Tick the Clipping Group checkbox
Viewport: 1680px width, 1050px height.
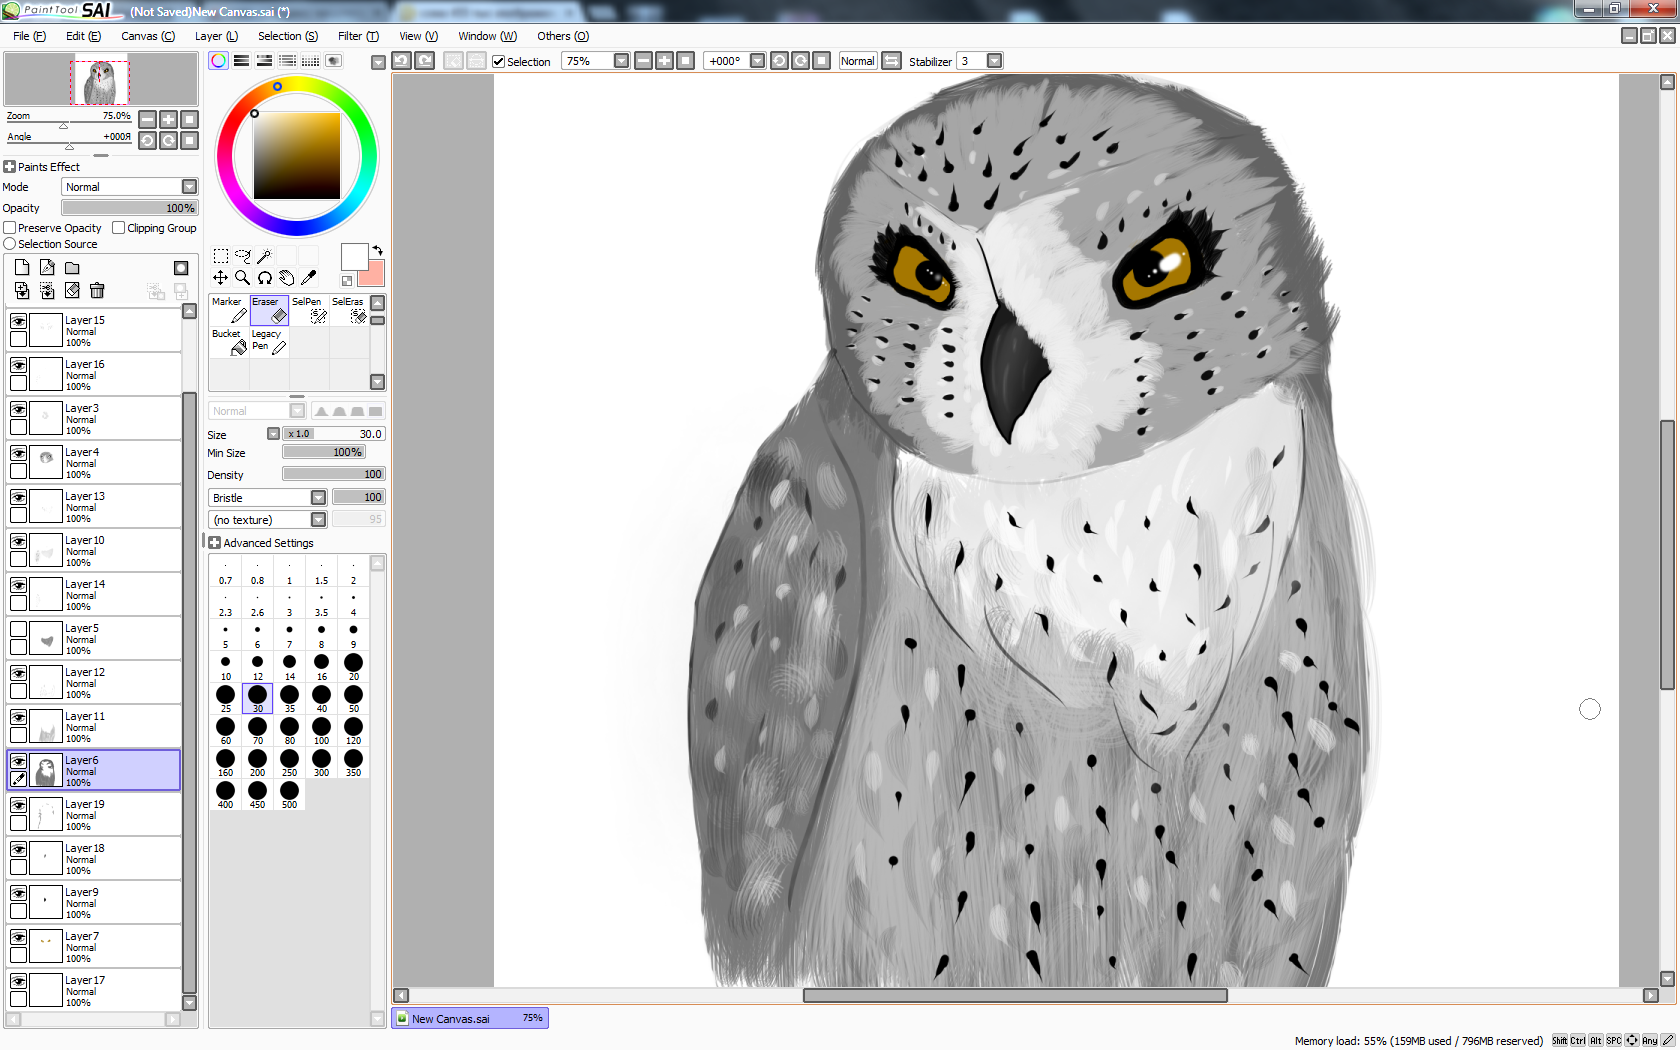[x=119, y=228]
